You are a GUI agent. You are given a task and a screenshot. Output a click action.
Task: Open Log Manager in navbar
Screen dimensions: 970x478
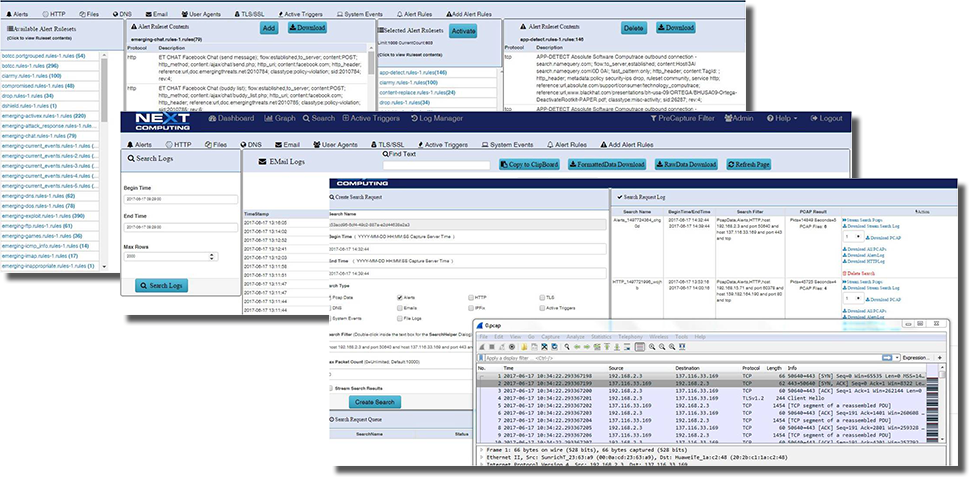pos(436,118)
